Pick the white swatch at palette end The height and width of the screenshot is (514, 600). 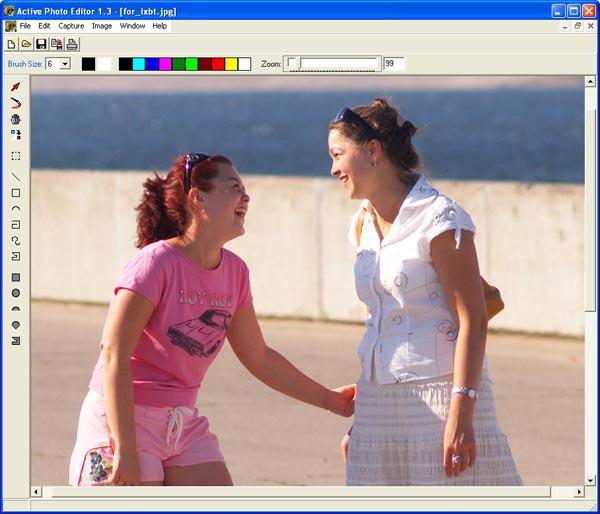(x=244, y=64)
